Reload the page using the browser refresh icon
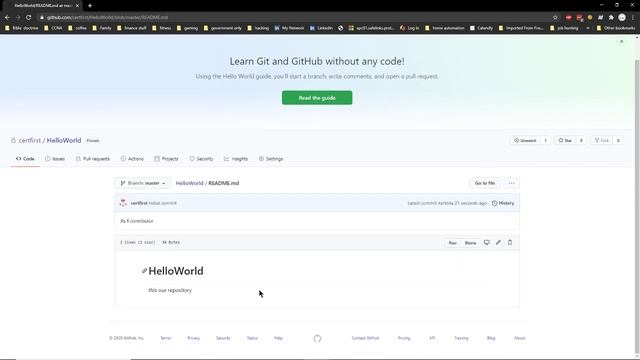Screen dimensions: 640x360 tap(29, 18)
